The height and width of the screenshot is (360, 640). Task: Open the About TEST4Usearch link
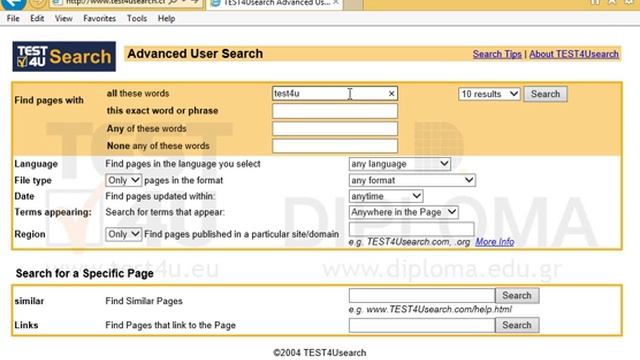[x=574, y=54]
